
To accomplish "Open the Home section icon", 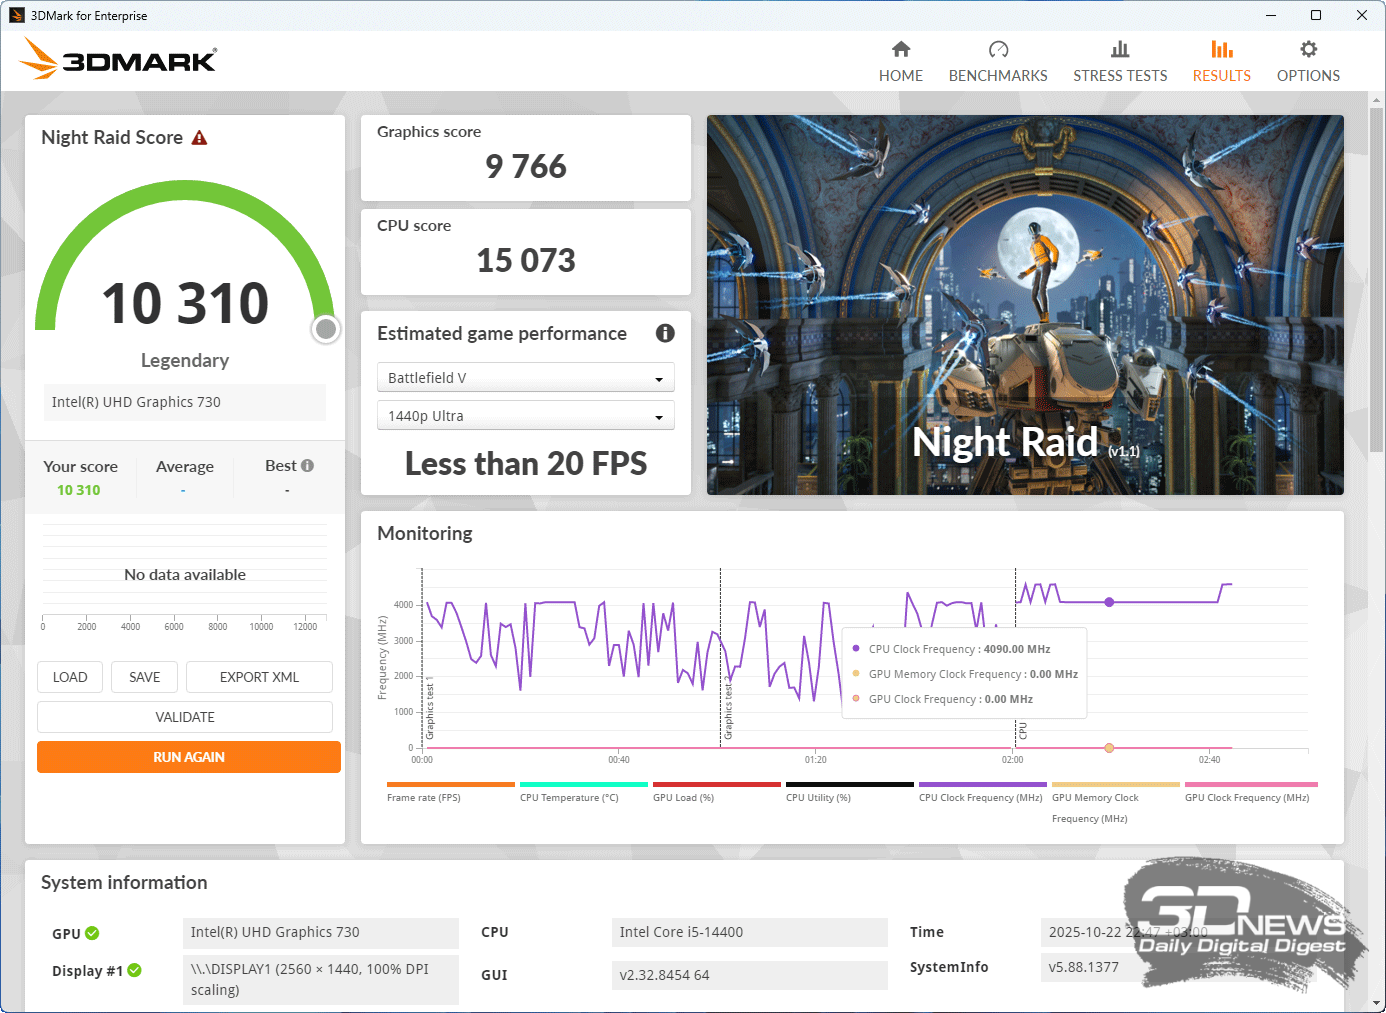I will 901,50.
